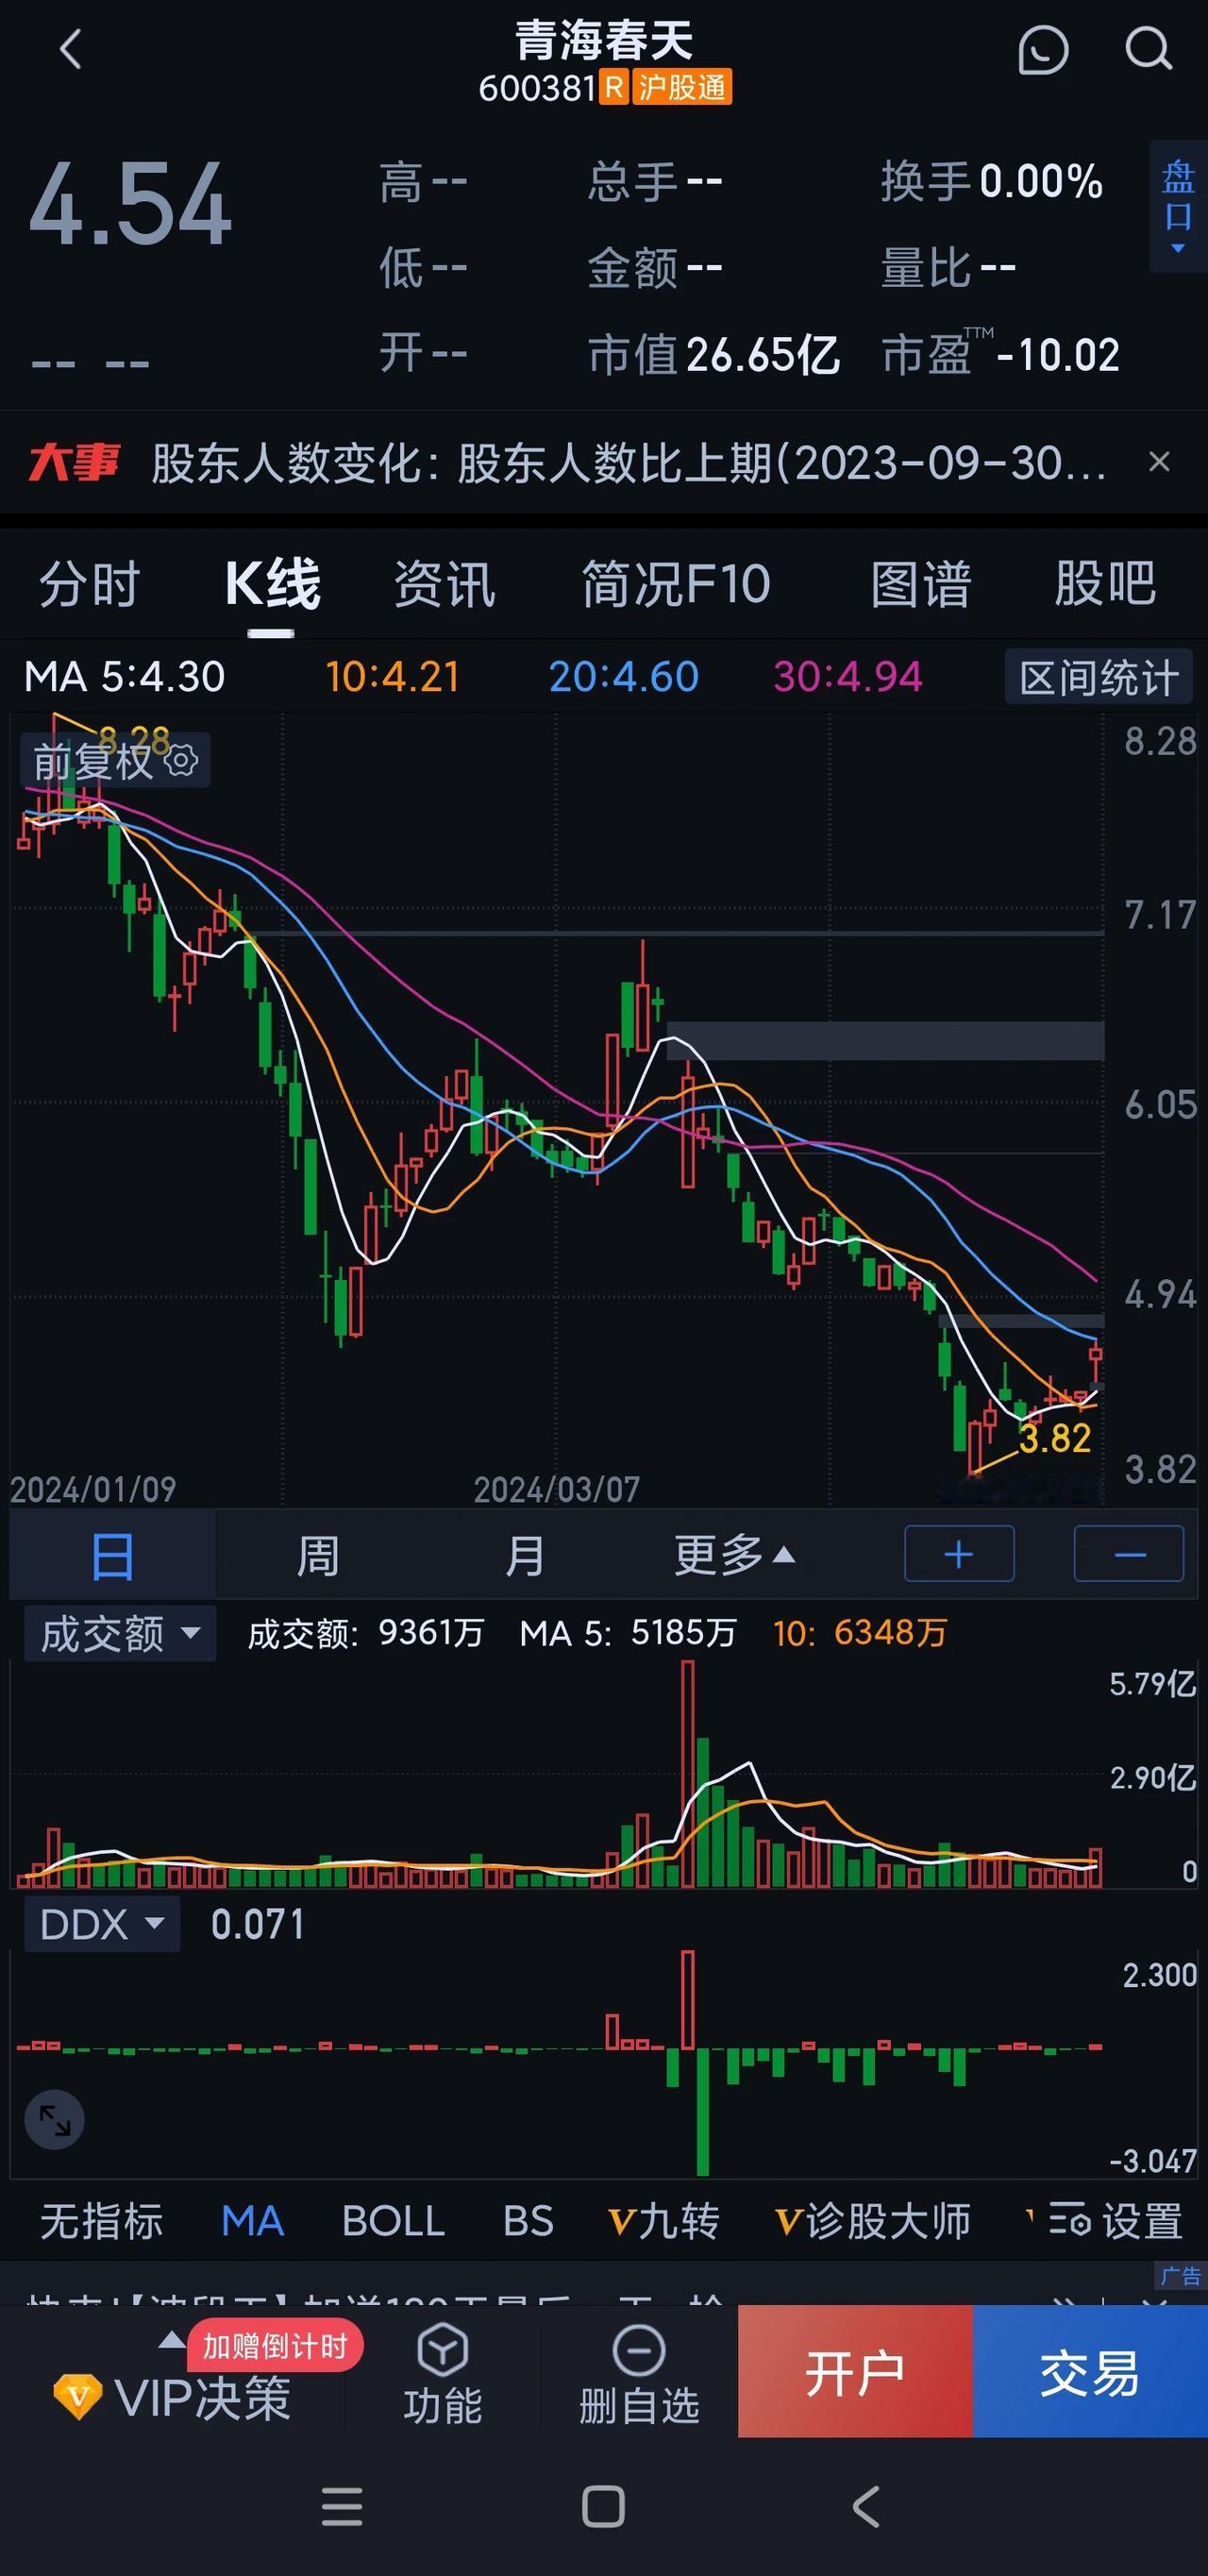The image size is (1208, 2576).
Task: Tap the back arrow at top left
Action: [70, 49]
